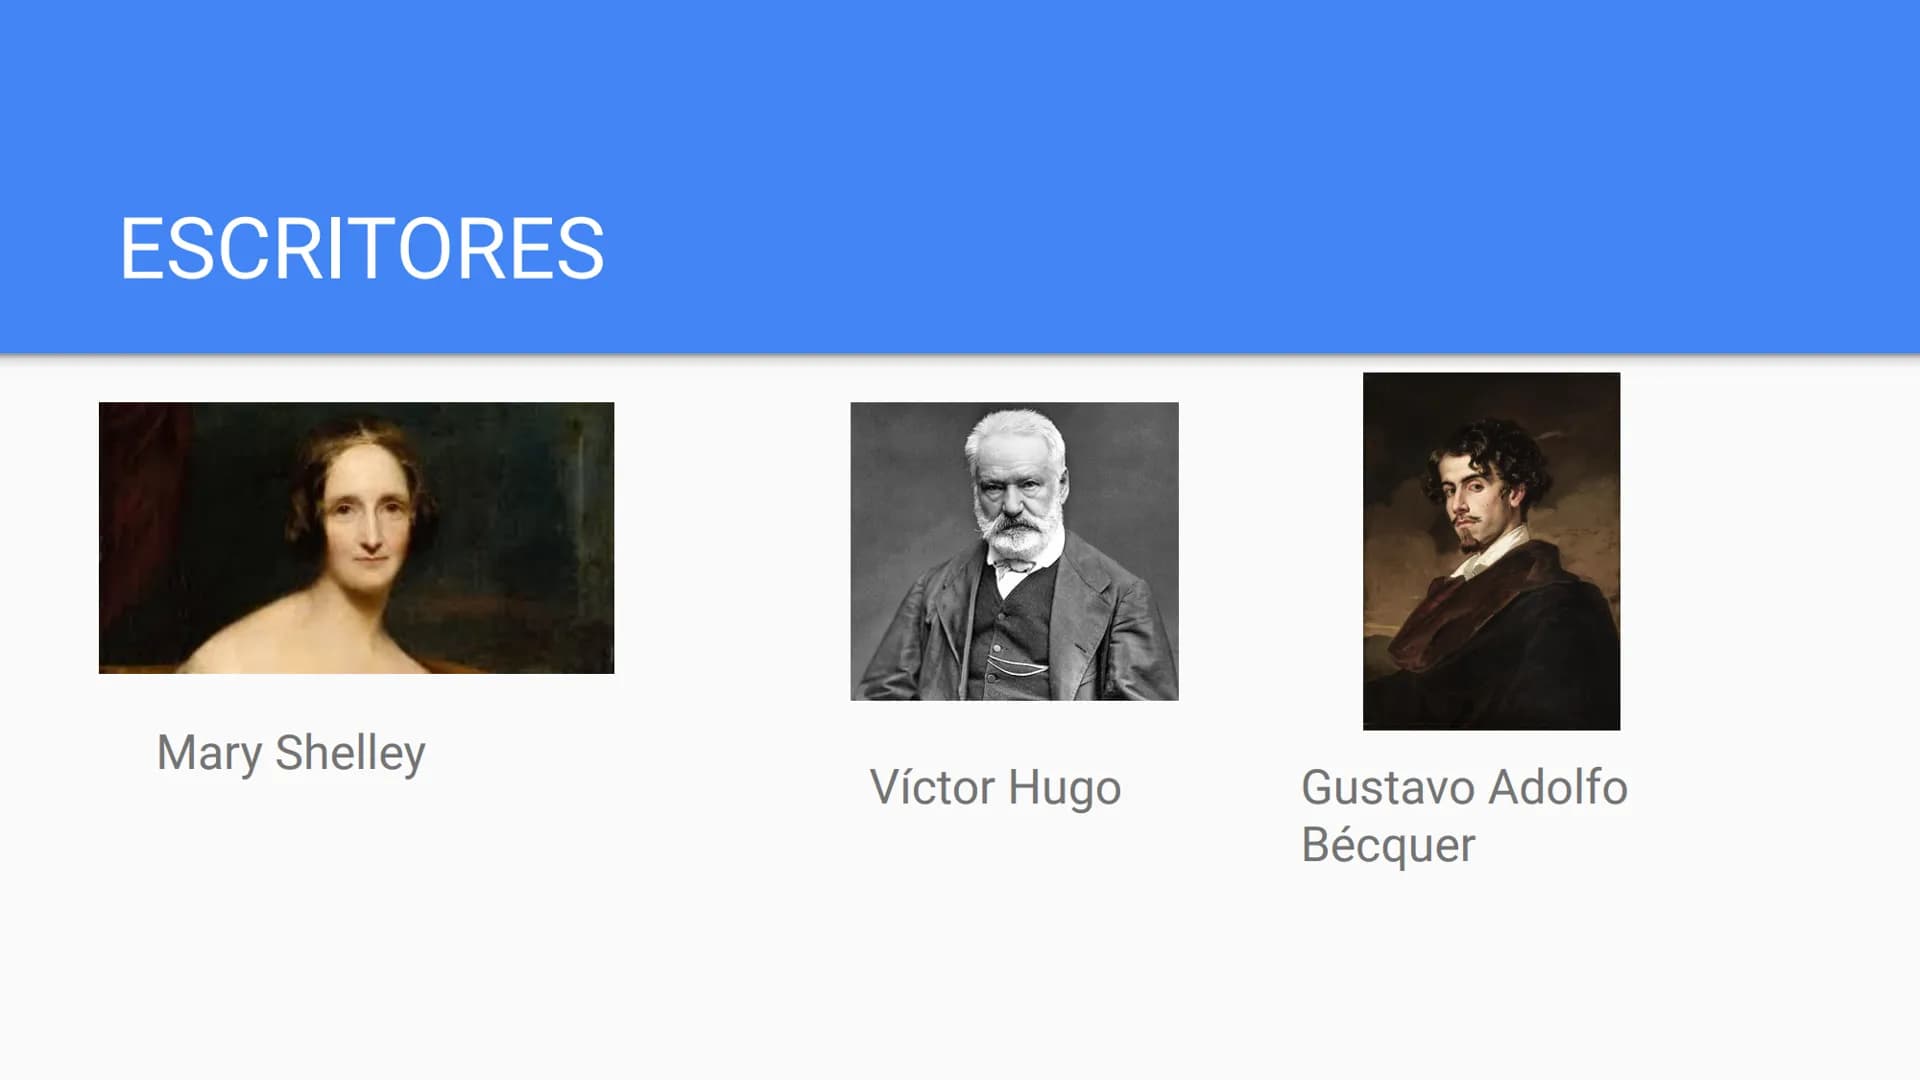The width and height of the screenshot is (1920, 1080).
Task: Select the Mary Shelley portrait image
Action: click(356, 538)
